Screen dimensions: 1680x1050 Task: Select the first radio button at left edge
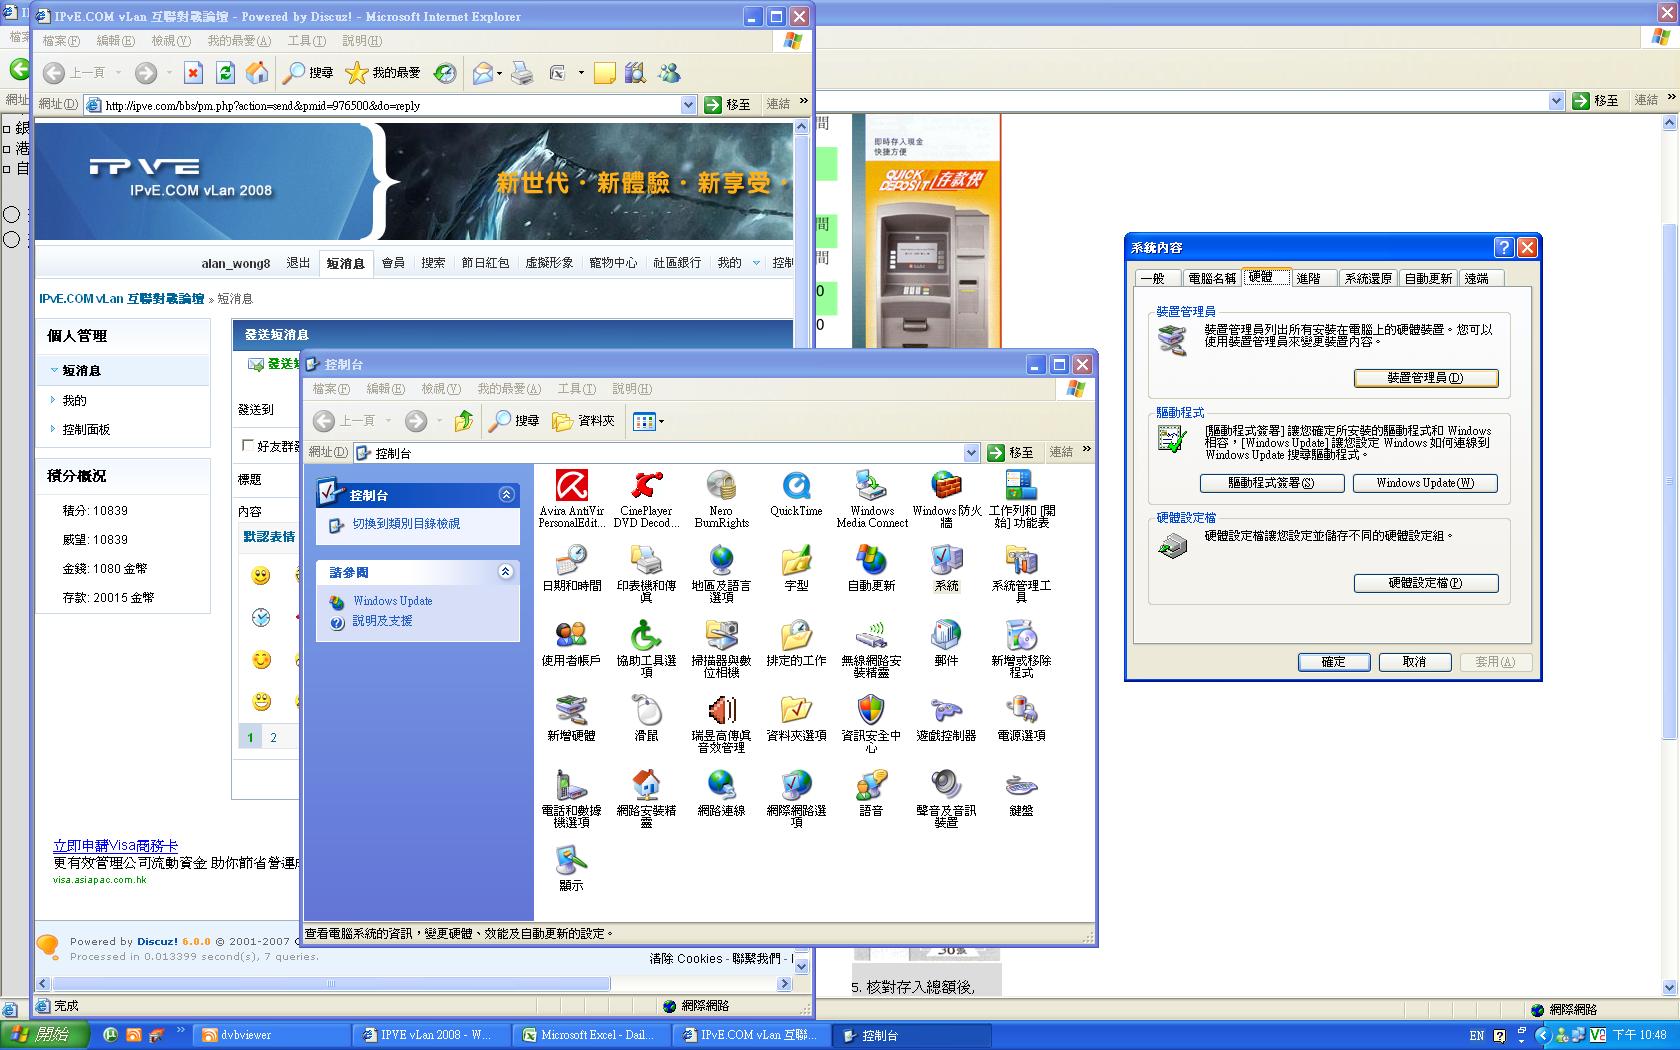[x=12, y=214]
